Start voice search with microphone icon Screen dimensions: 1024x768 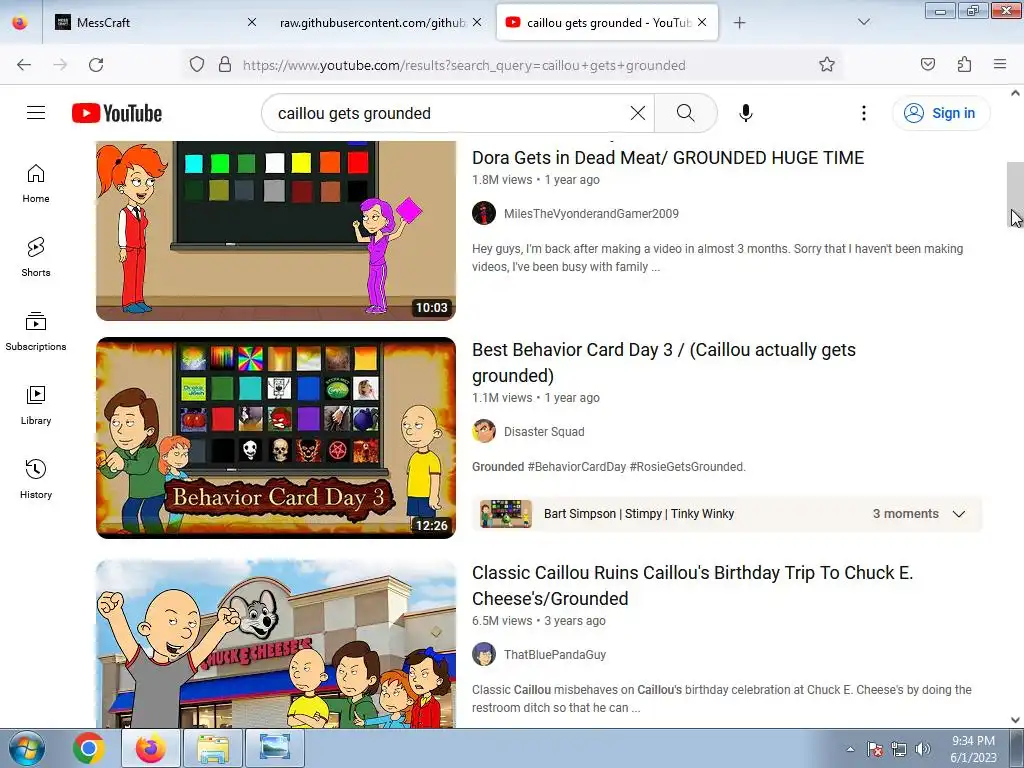(746, 113)
